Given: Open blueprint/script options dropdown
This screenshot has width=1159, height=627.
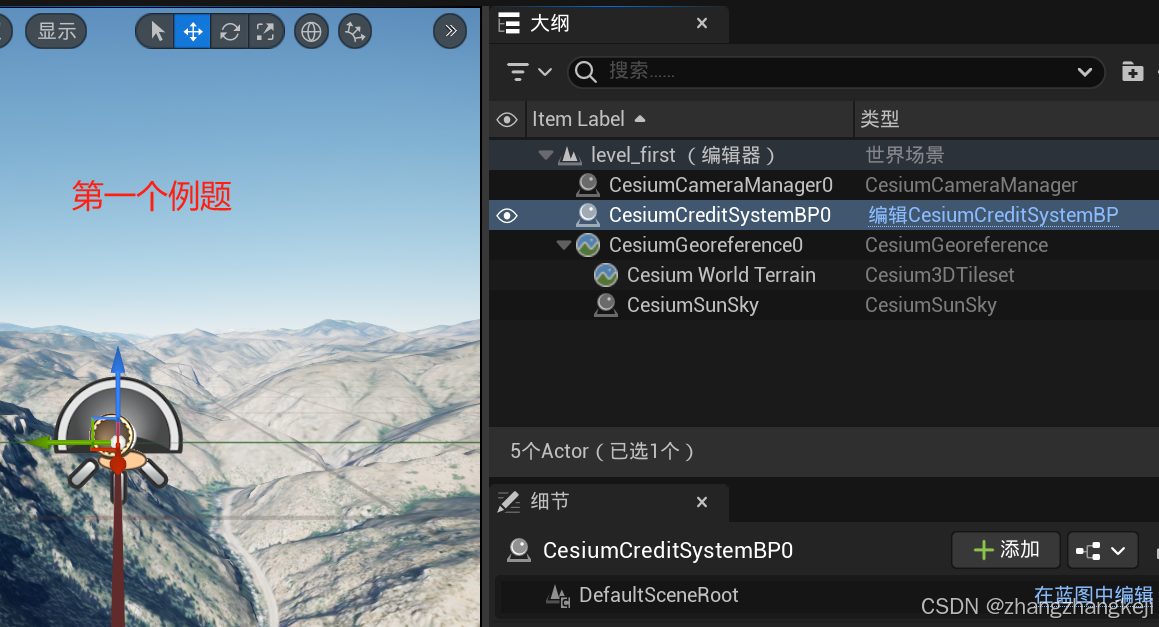Looking at the screenshot, I should (x=1102, y=550).
